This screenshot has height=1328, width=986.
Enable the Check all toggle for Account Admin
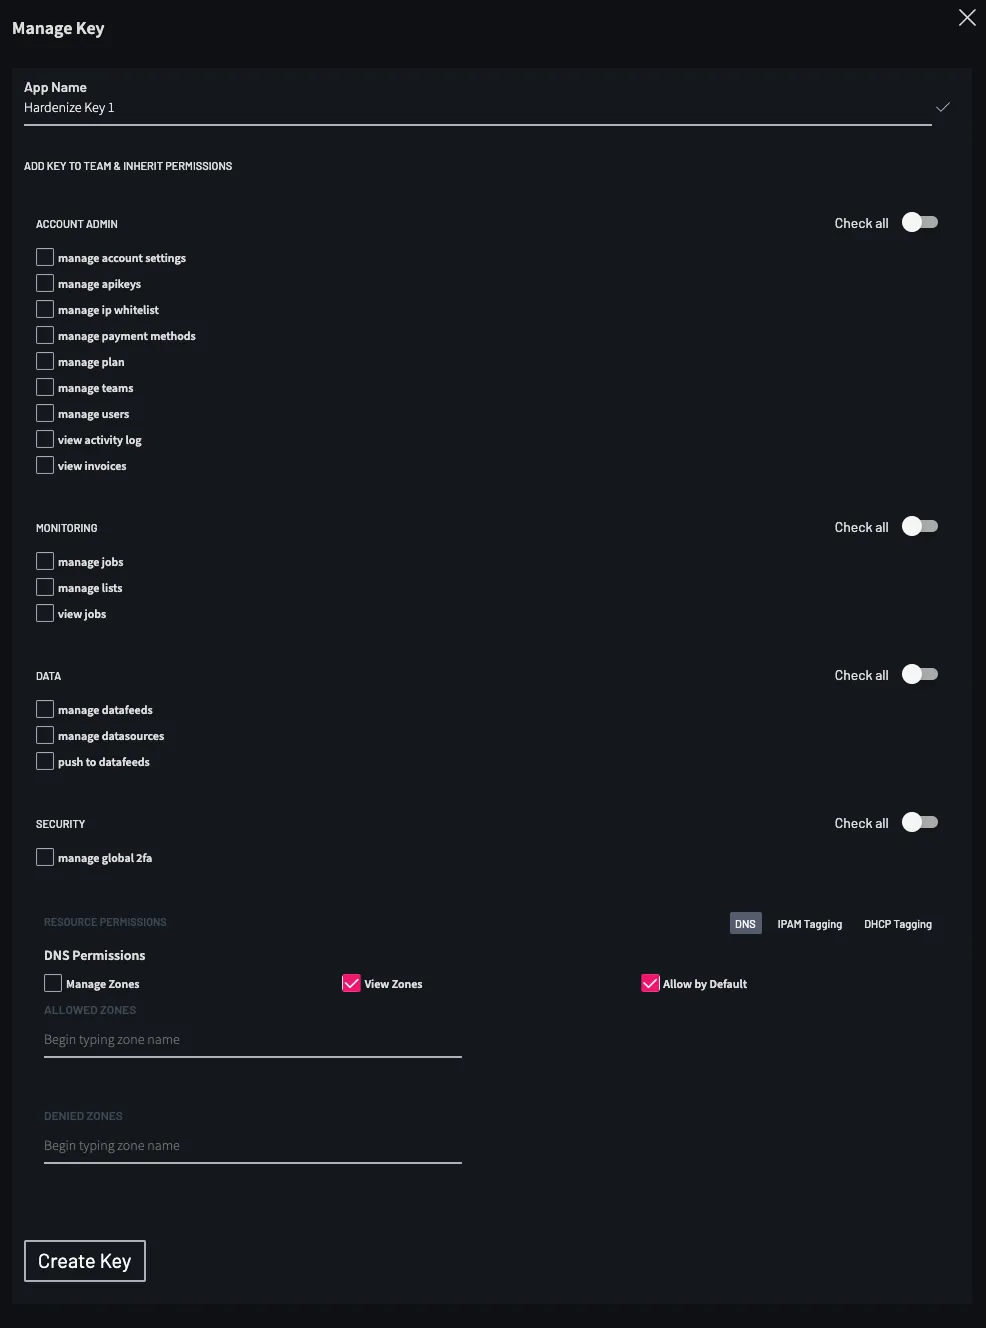918,222
